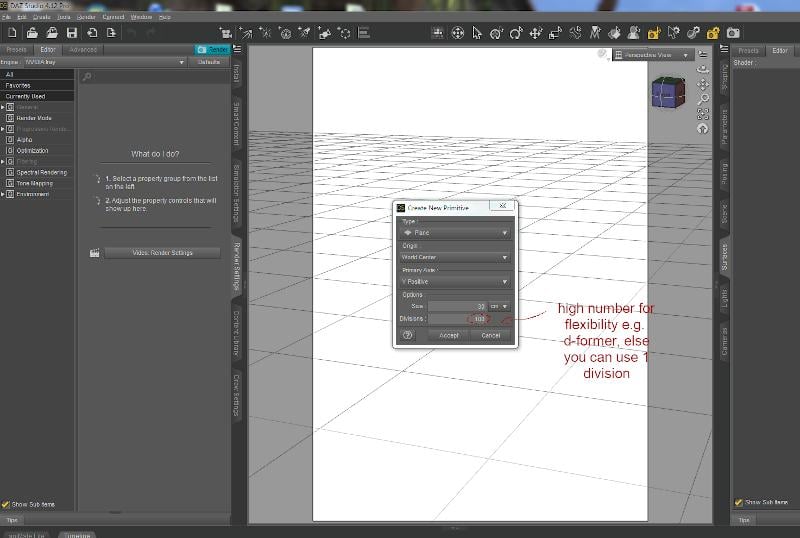Click the Align panel toolbar icon
Image resolution: width=800 pixels, height=538 pixels.
click(364, 33)
